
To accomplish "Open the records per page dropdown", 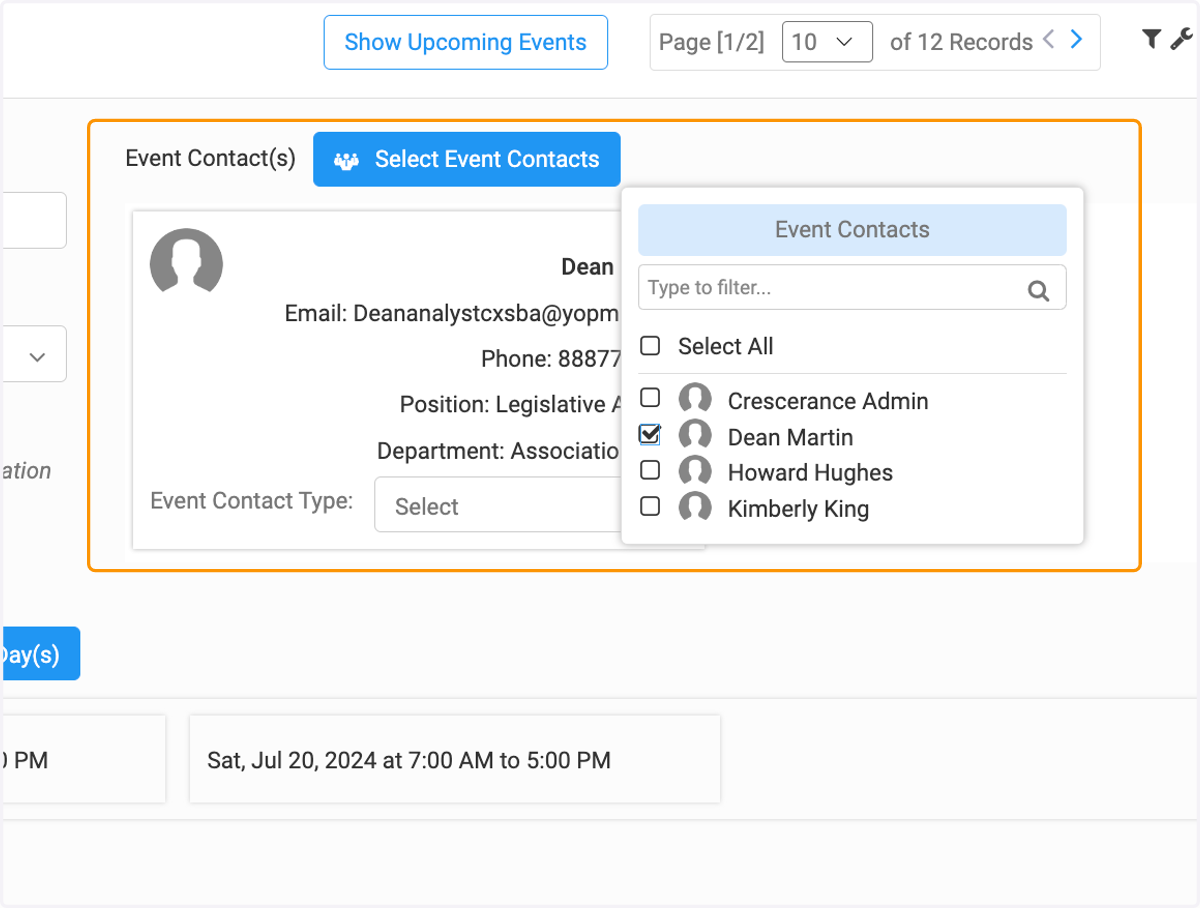I will click(827, 42).
